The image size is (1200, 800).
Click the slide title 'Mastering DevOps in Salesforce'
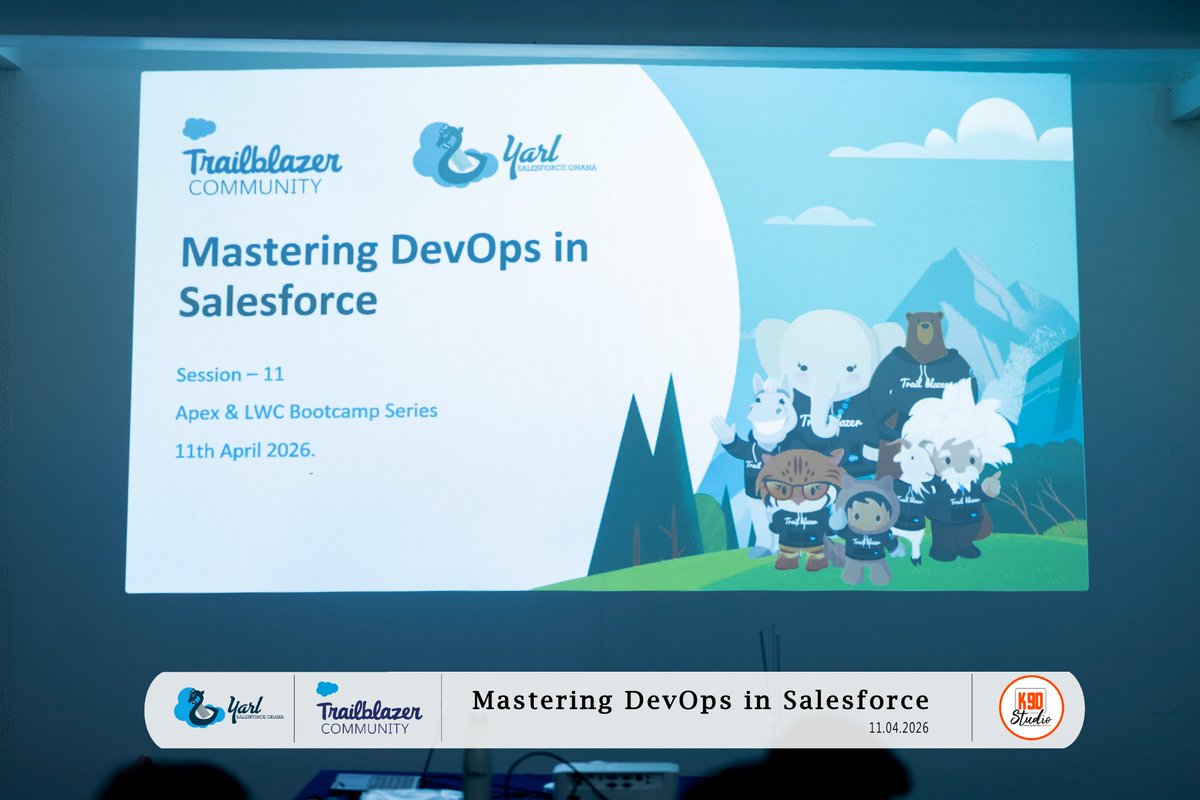click(x=384, y=275)
